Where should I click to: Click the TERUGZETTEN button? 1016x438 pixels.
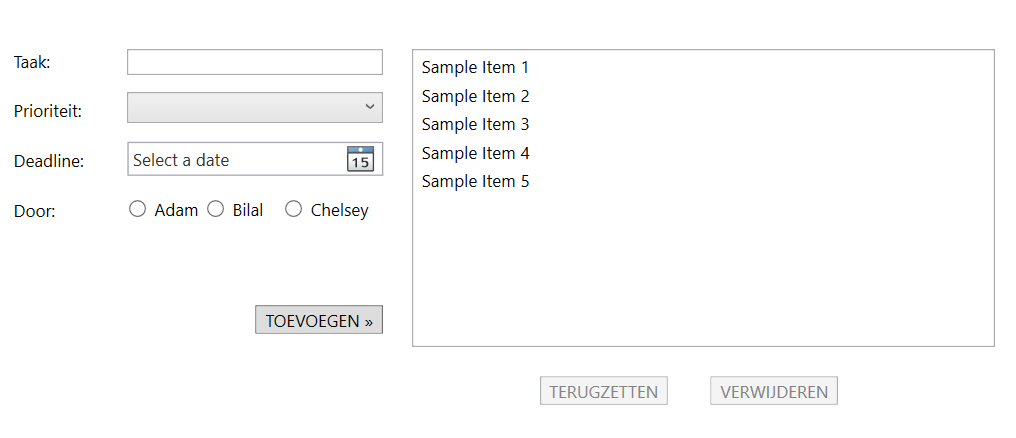pyautogui.click(x=603, y=391)
